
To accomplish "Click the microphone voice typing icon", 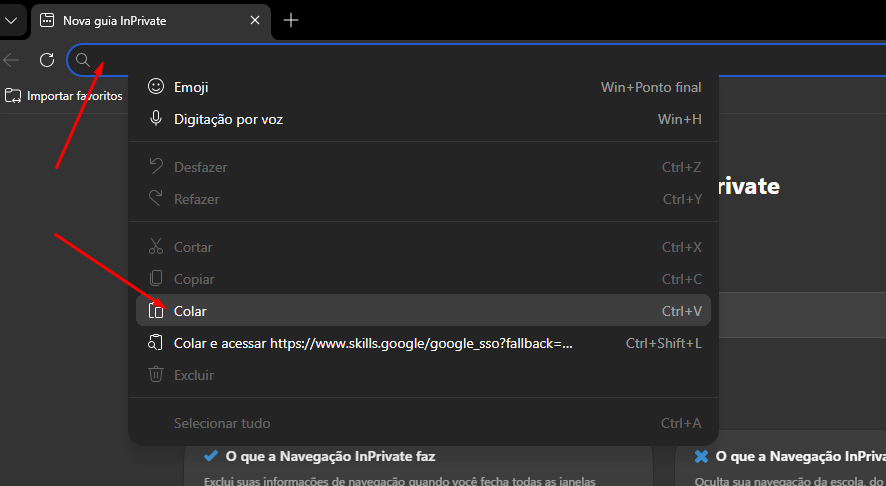I will (156, 118).
